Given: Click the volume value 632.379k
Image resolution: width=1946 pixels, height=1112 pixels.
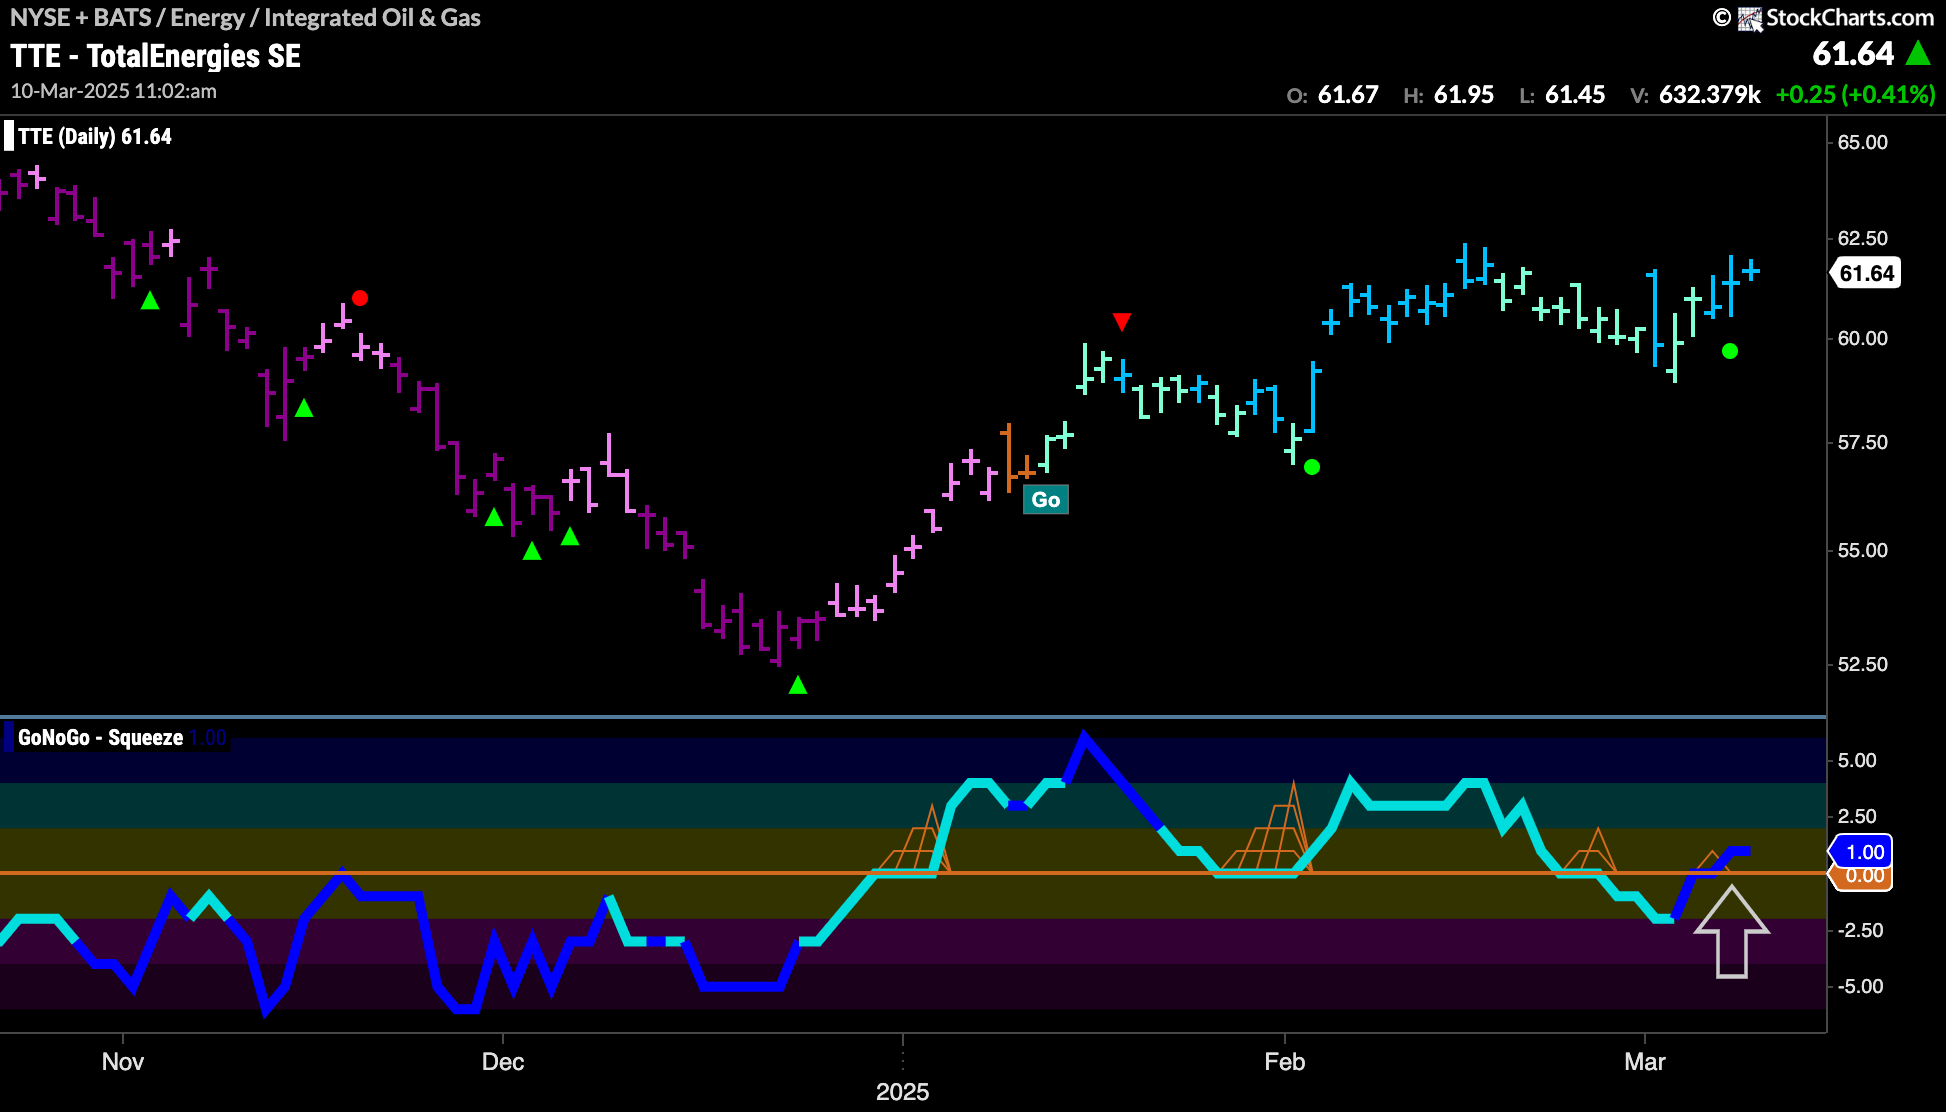Looking at the screenshot, I should pyautogui.click(x=1710, y=95).
